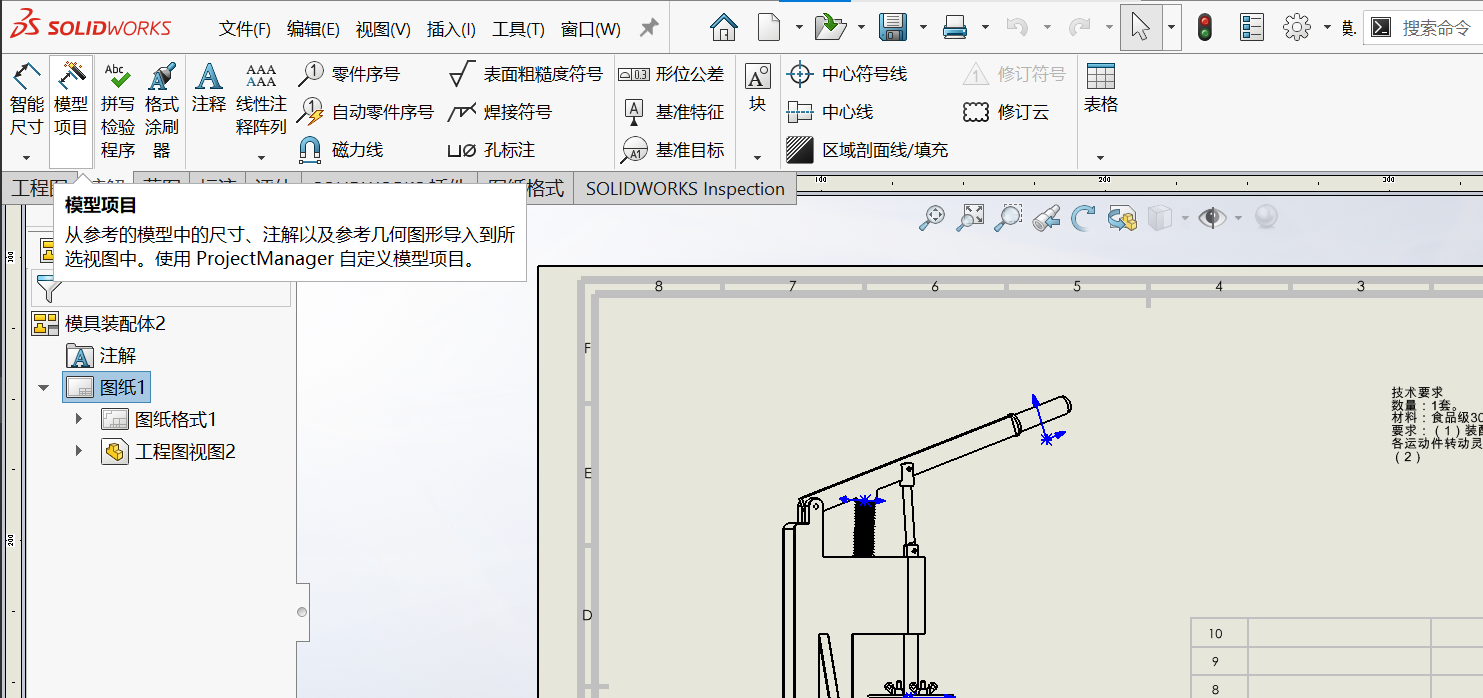Screen dimensions: 1483x698
Task: Select the 智能尺寸 (Smart Dimension) tool
Action: pos(25,95)
